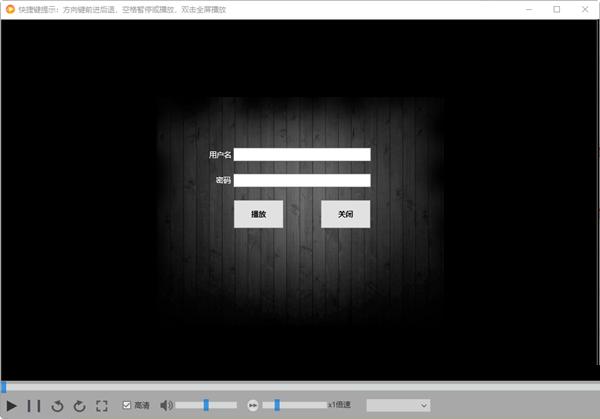Toggle fullscreen with the corner-brackets icon
The image size is (600, 419).
[102, 406]
